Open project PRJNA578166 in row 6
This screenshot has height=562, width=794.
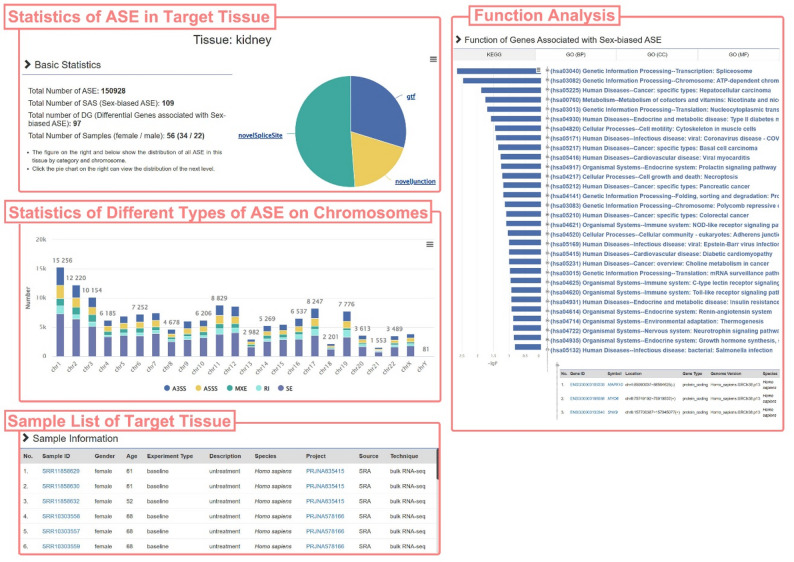click(325, 547)
